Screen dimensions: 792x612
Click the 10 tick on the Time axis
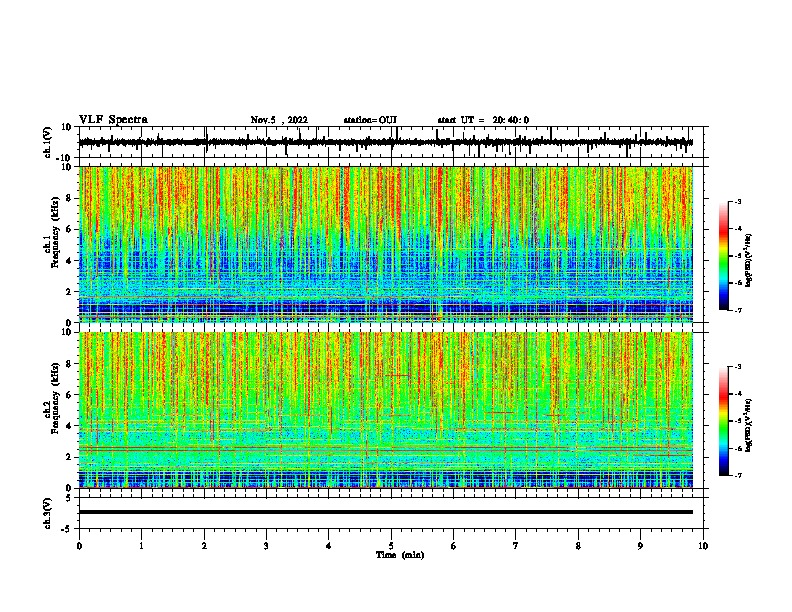pos(703,546)
